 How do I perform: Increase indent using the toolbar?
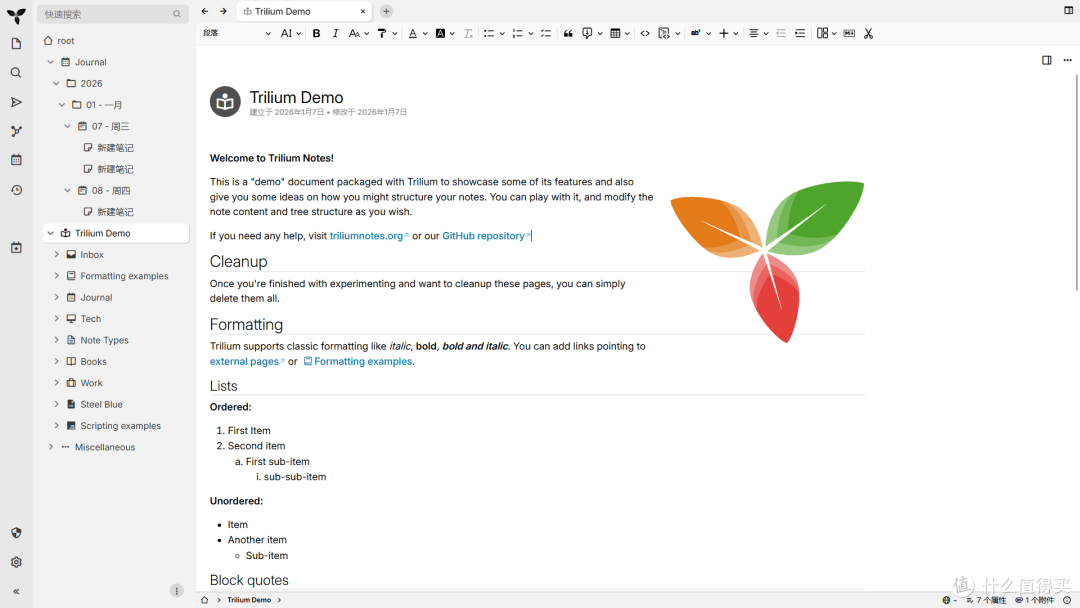click(800, 33)
